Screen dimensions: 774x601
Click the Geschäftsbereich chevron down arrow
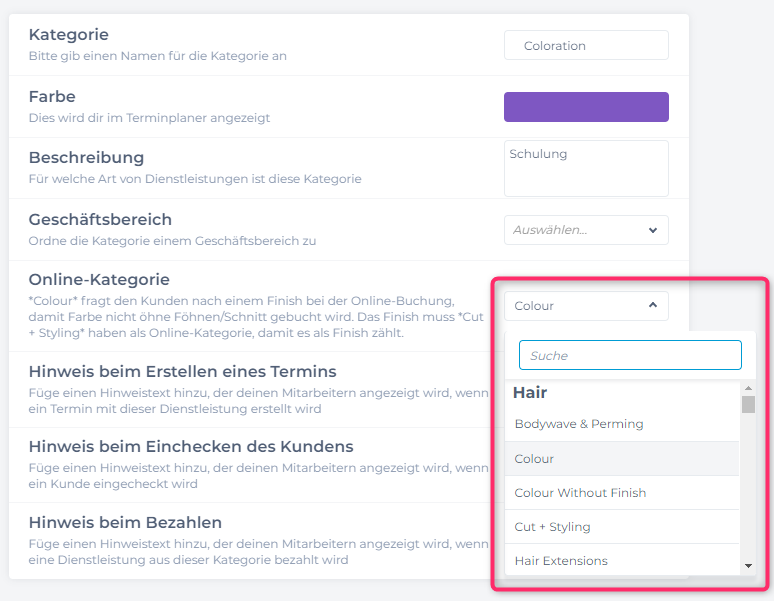[653, 230]
